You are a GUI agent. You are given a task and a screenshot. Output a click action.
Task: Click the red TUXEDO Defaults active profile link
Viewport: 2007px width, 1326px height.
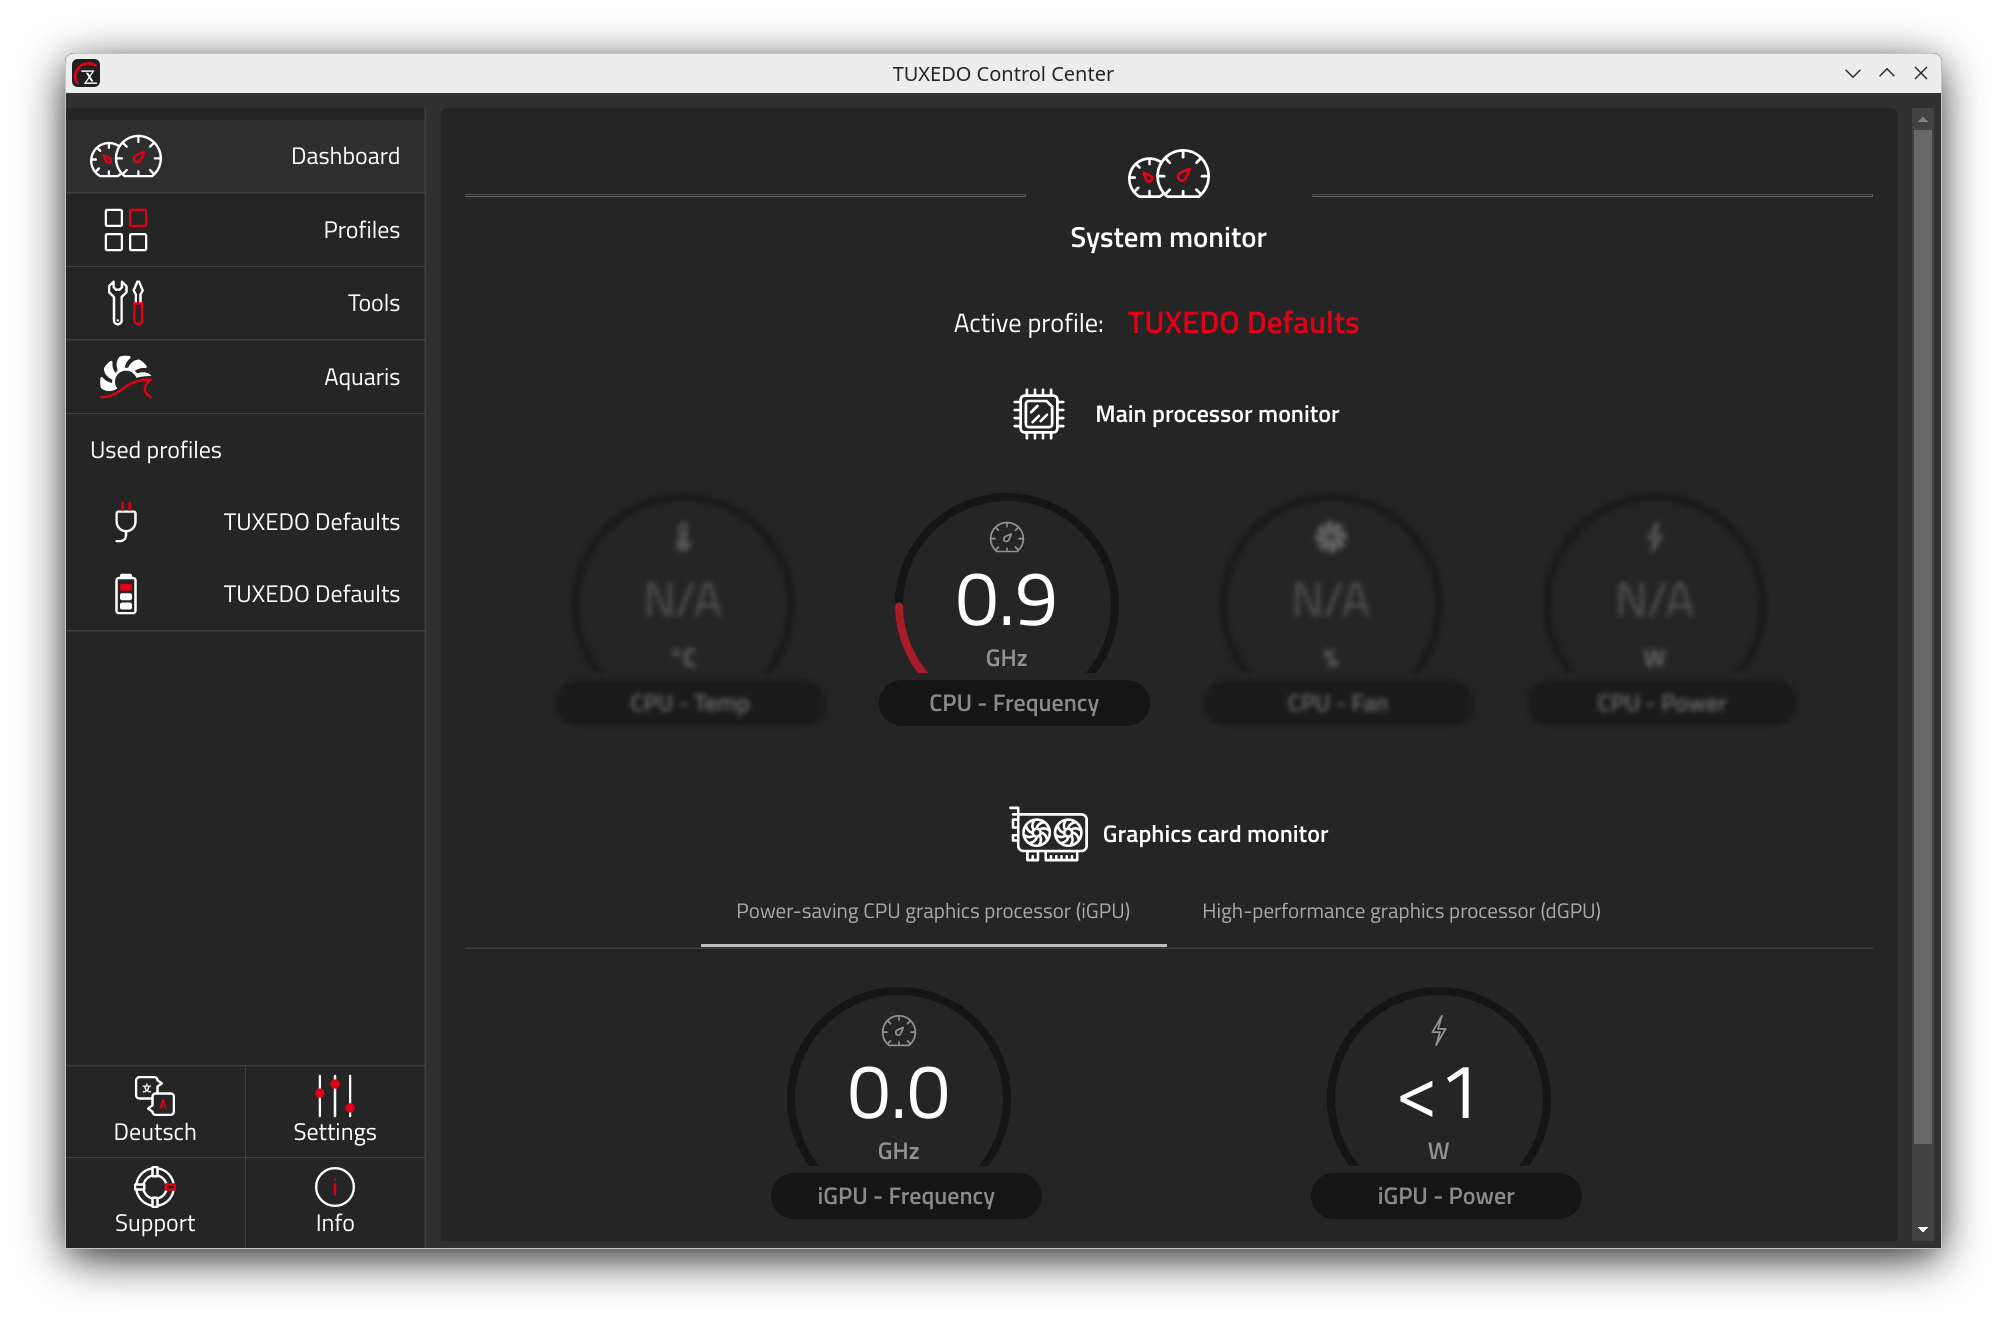point(1243,323)
